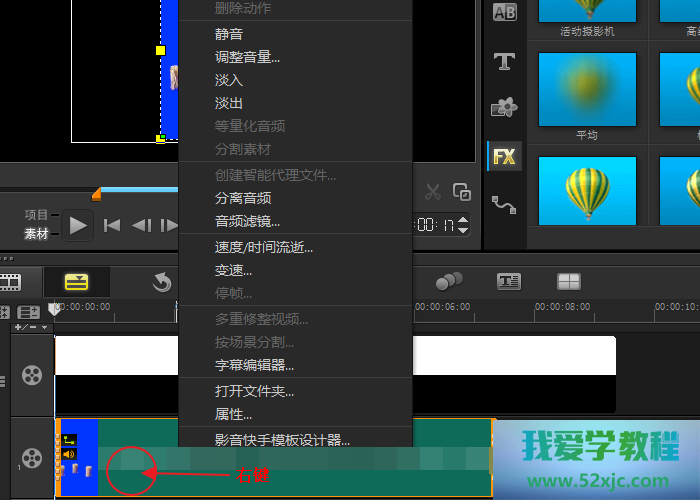Select the Transition (AB) library icon

click(504, 13)
